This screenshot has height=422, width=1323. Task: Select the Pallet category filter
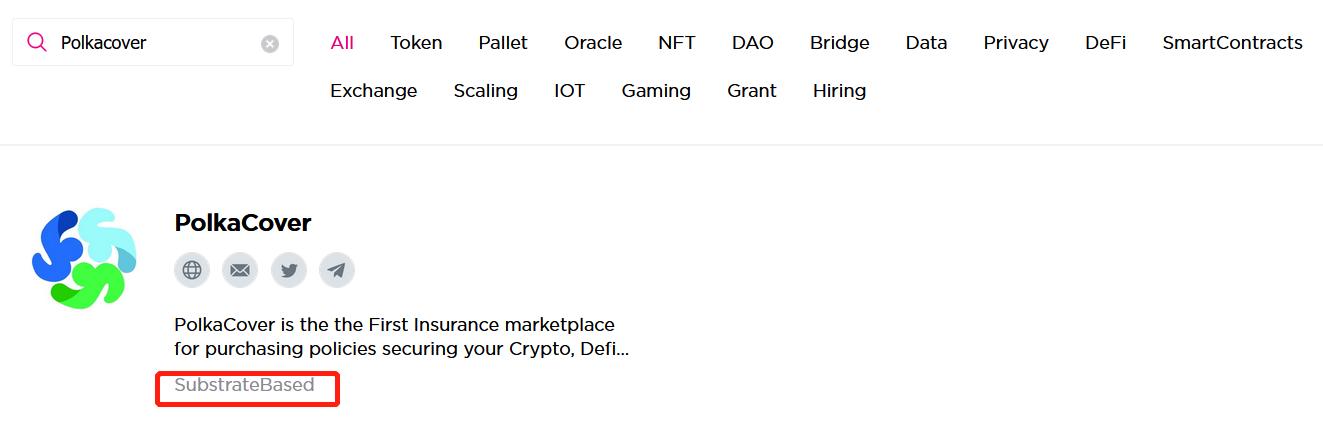click(503, 43)
